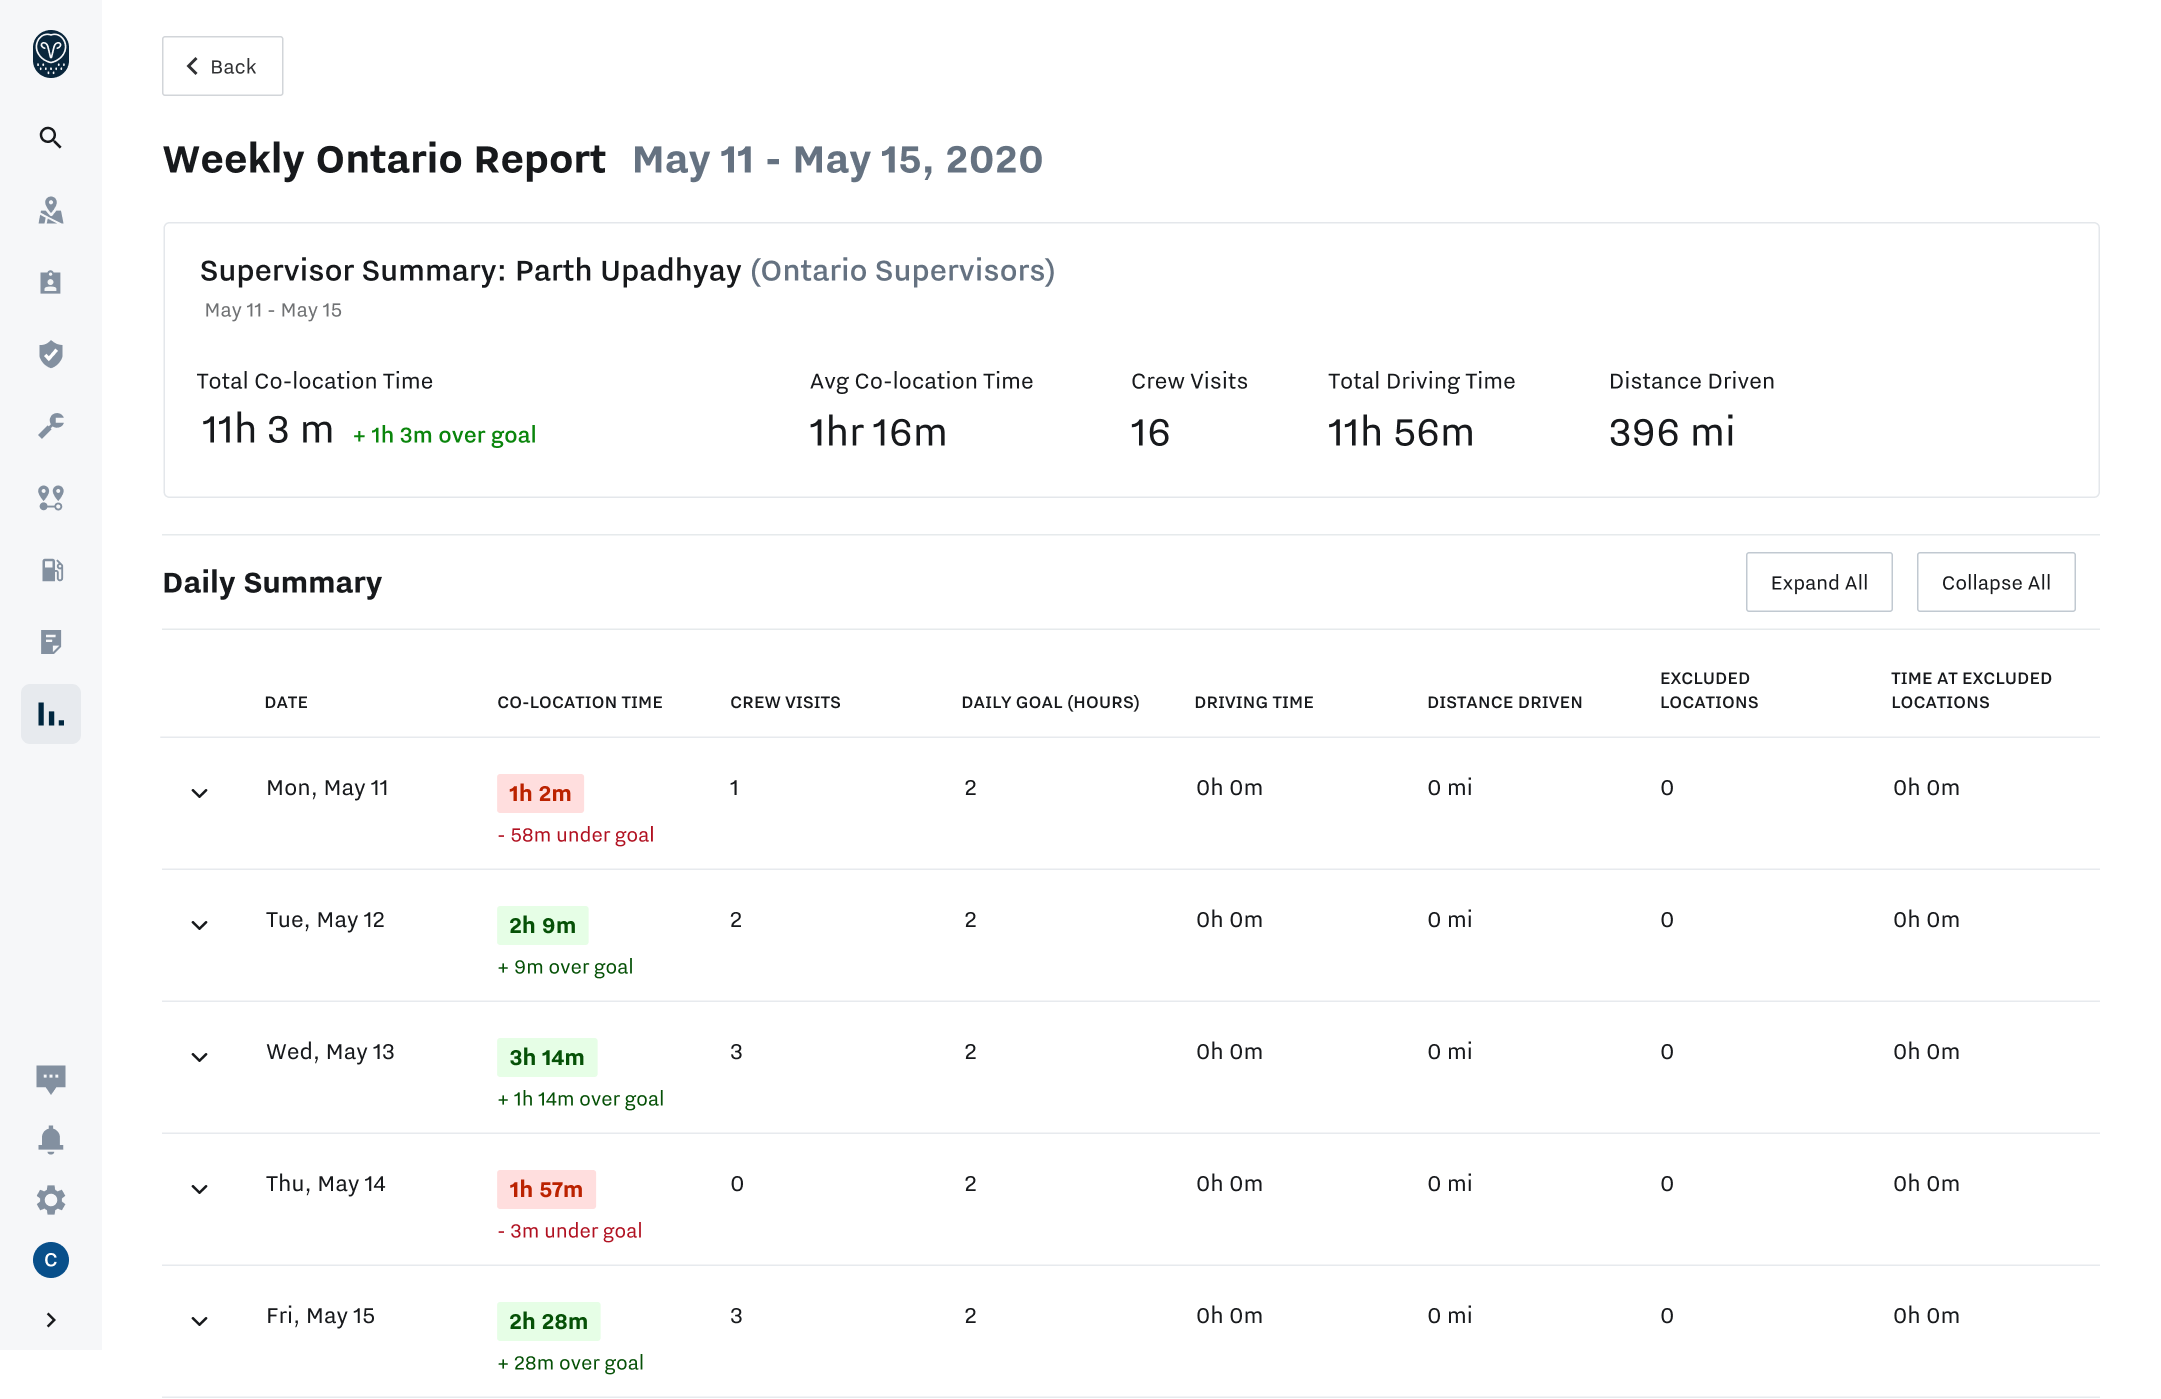2161x1399 pixels.
Task: Open the C user avatar
Action: click(50, 1260)
